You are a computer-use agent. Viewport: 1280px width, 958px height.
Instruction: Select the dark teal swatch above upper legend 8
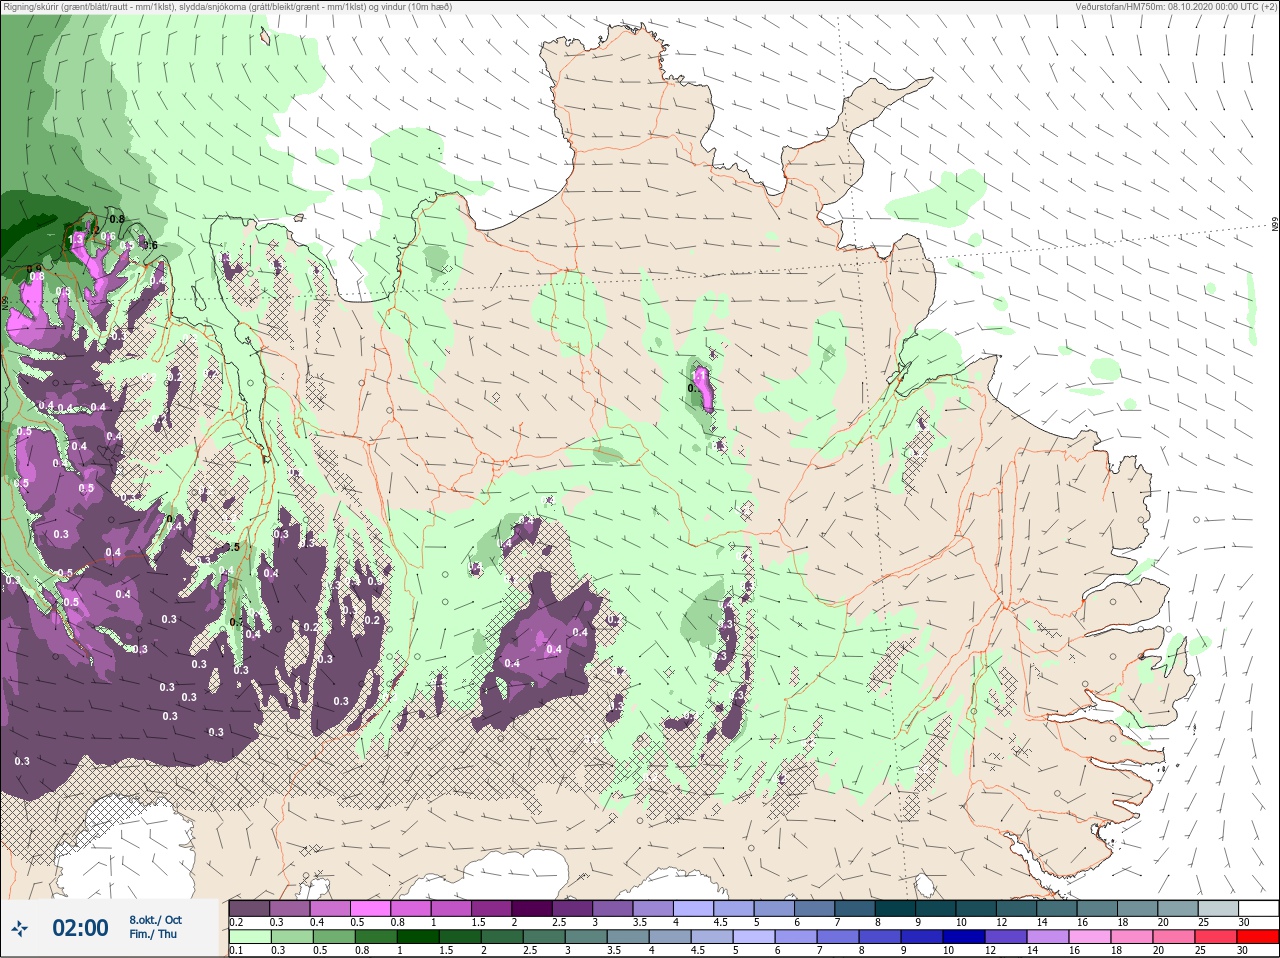[896, 908]
